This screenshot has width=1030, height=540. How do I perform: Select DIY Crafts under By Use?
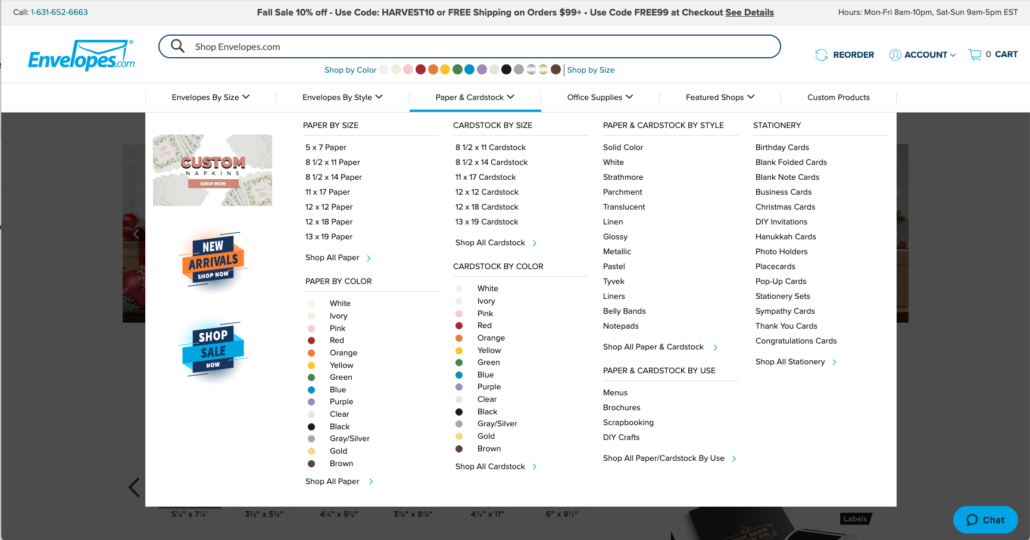[x=621, y=438]
